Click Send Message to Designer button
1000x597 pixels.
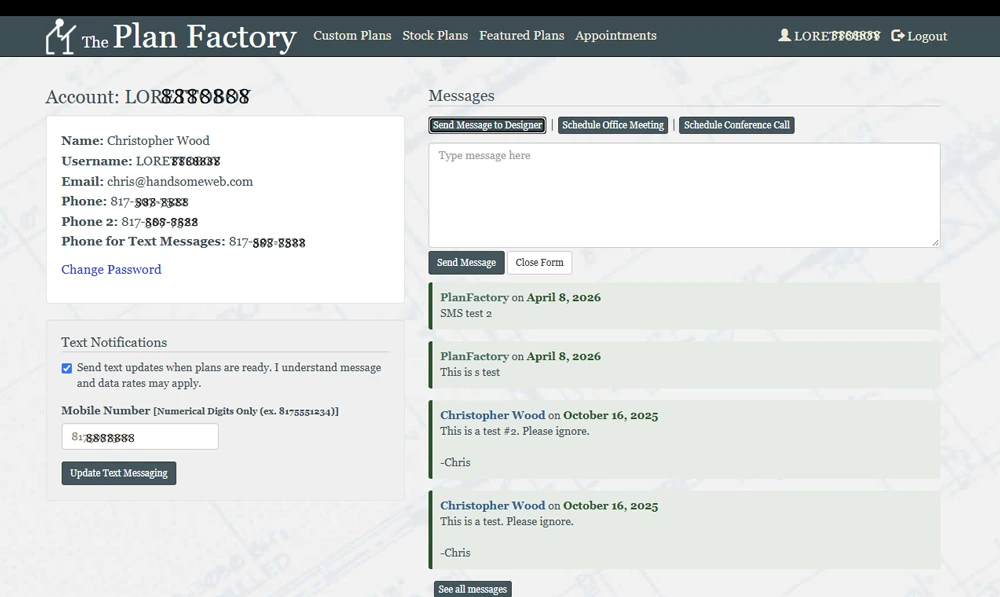click(487, 125)
